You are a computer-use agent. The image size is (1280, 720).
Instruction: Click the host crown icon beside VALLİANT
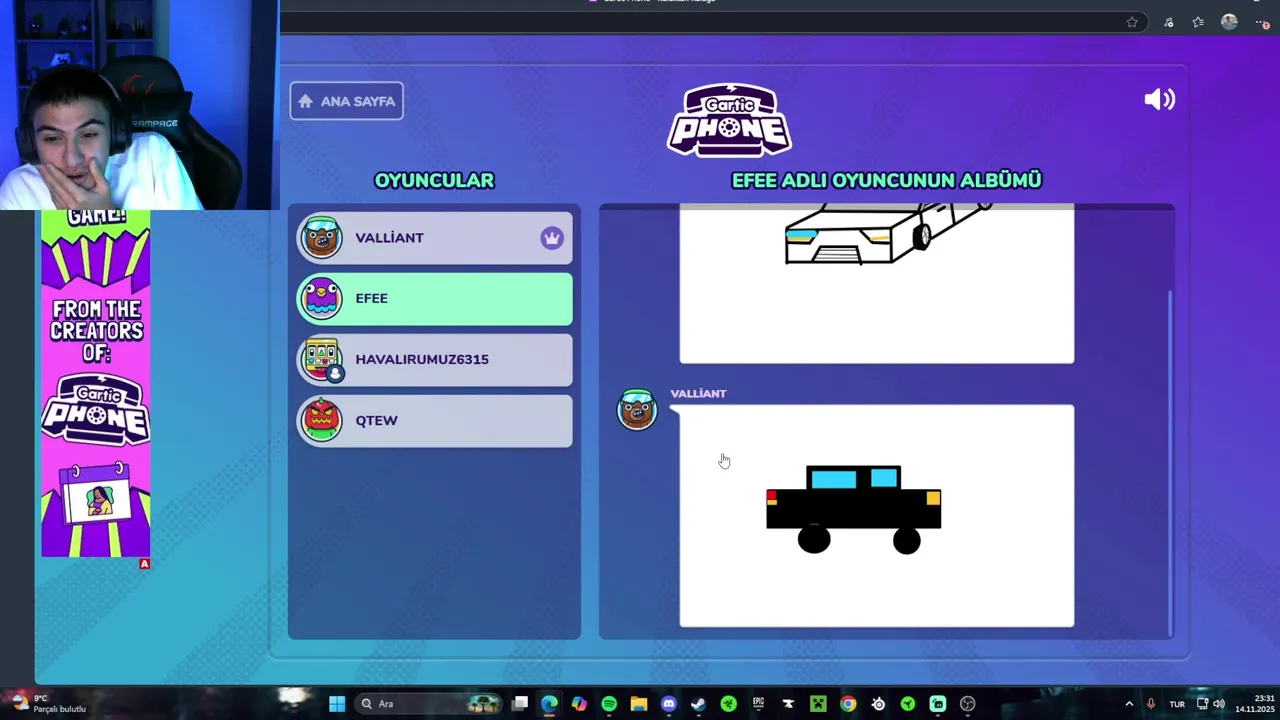552,238
